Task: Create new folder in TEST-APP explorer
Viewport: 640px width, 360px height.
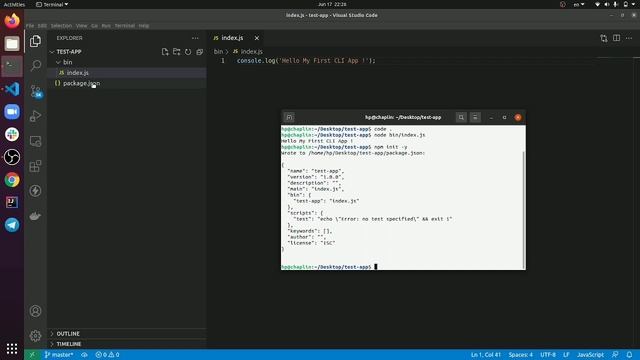Action: point(176,52)
